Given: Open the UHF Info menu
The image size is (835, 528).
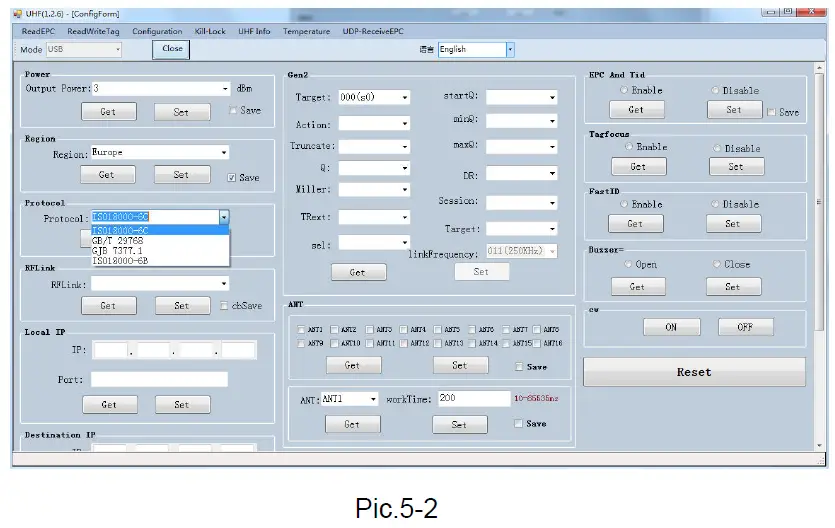Looking at the screenshot, I should [254, 31].
